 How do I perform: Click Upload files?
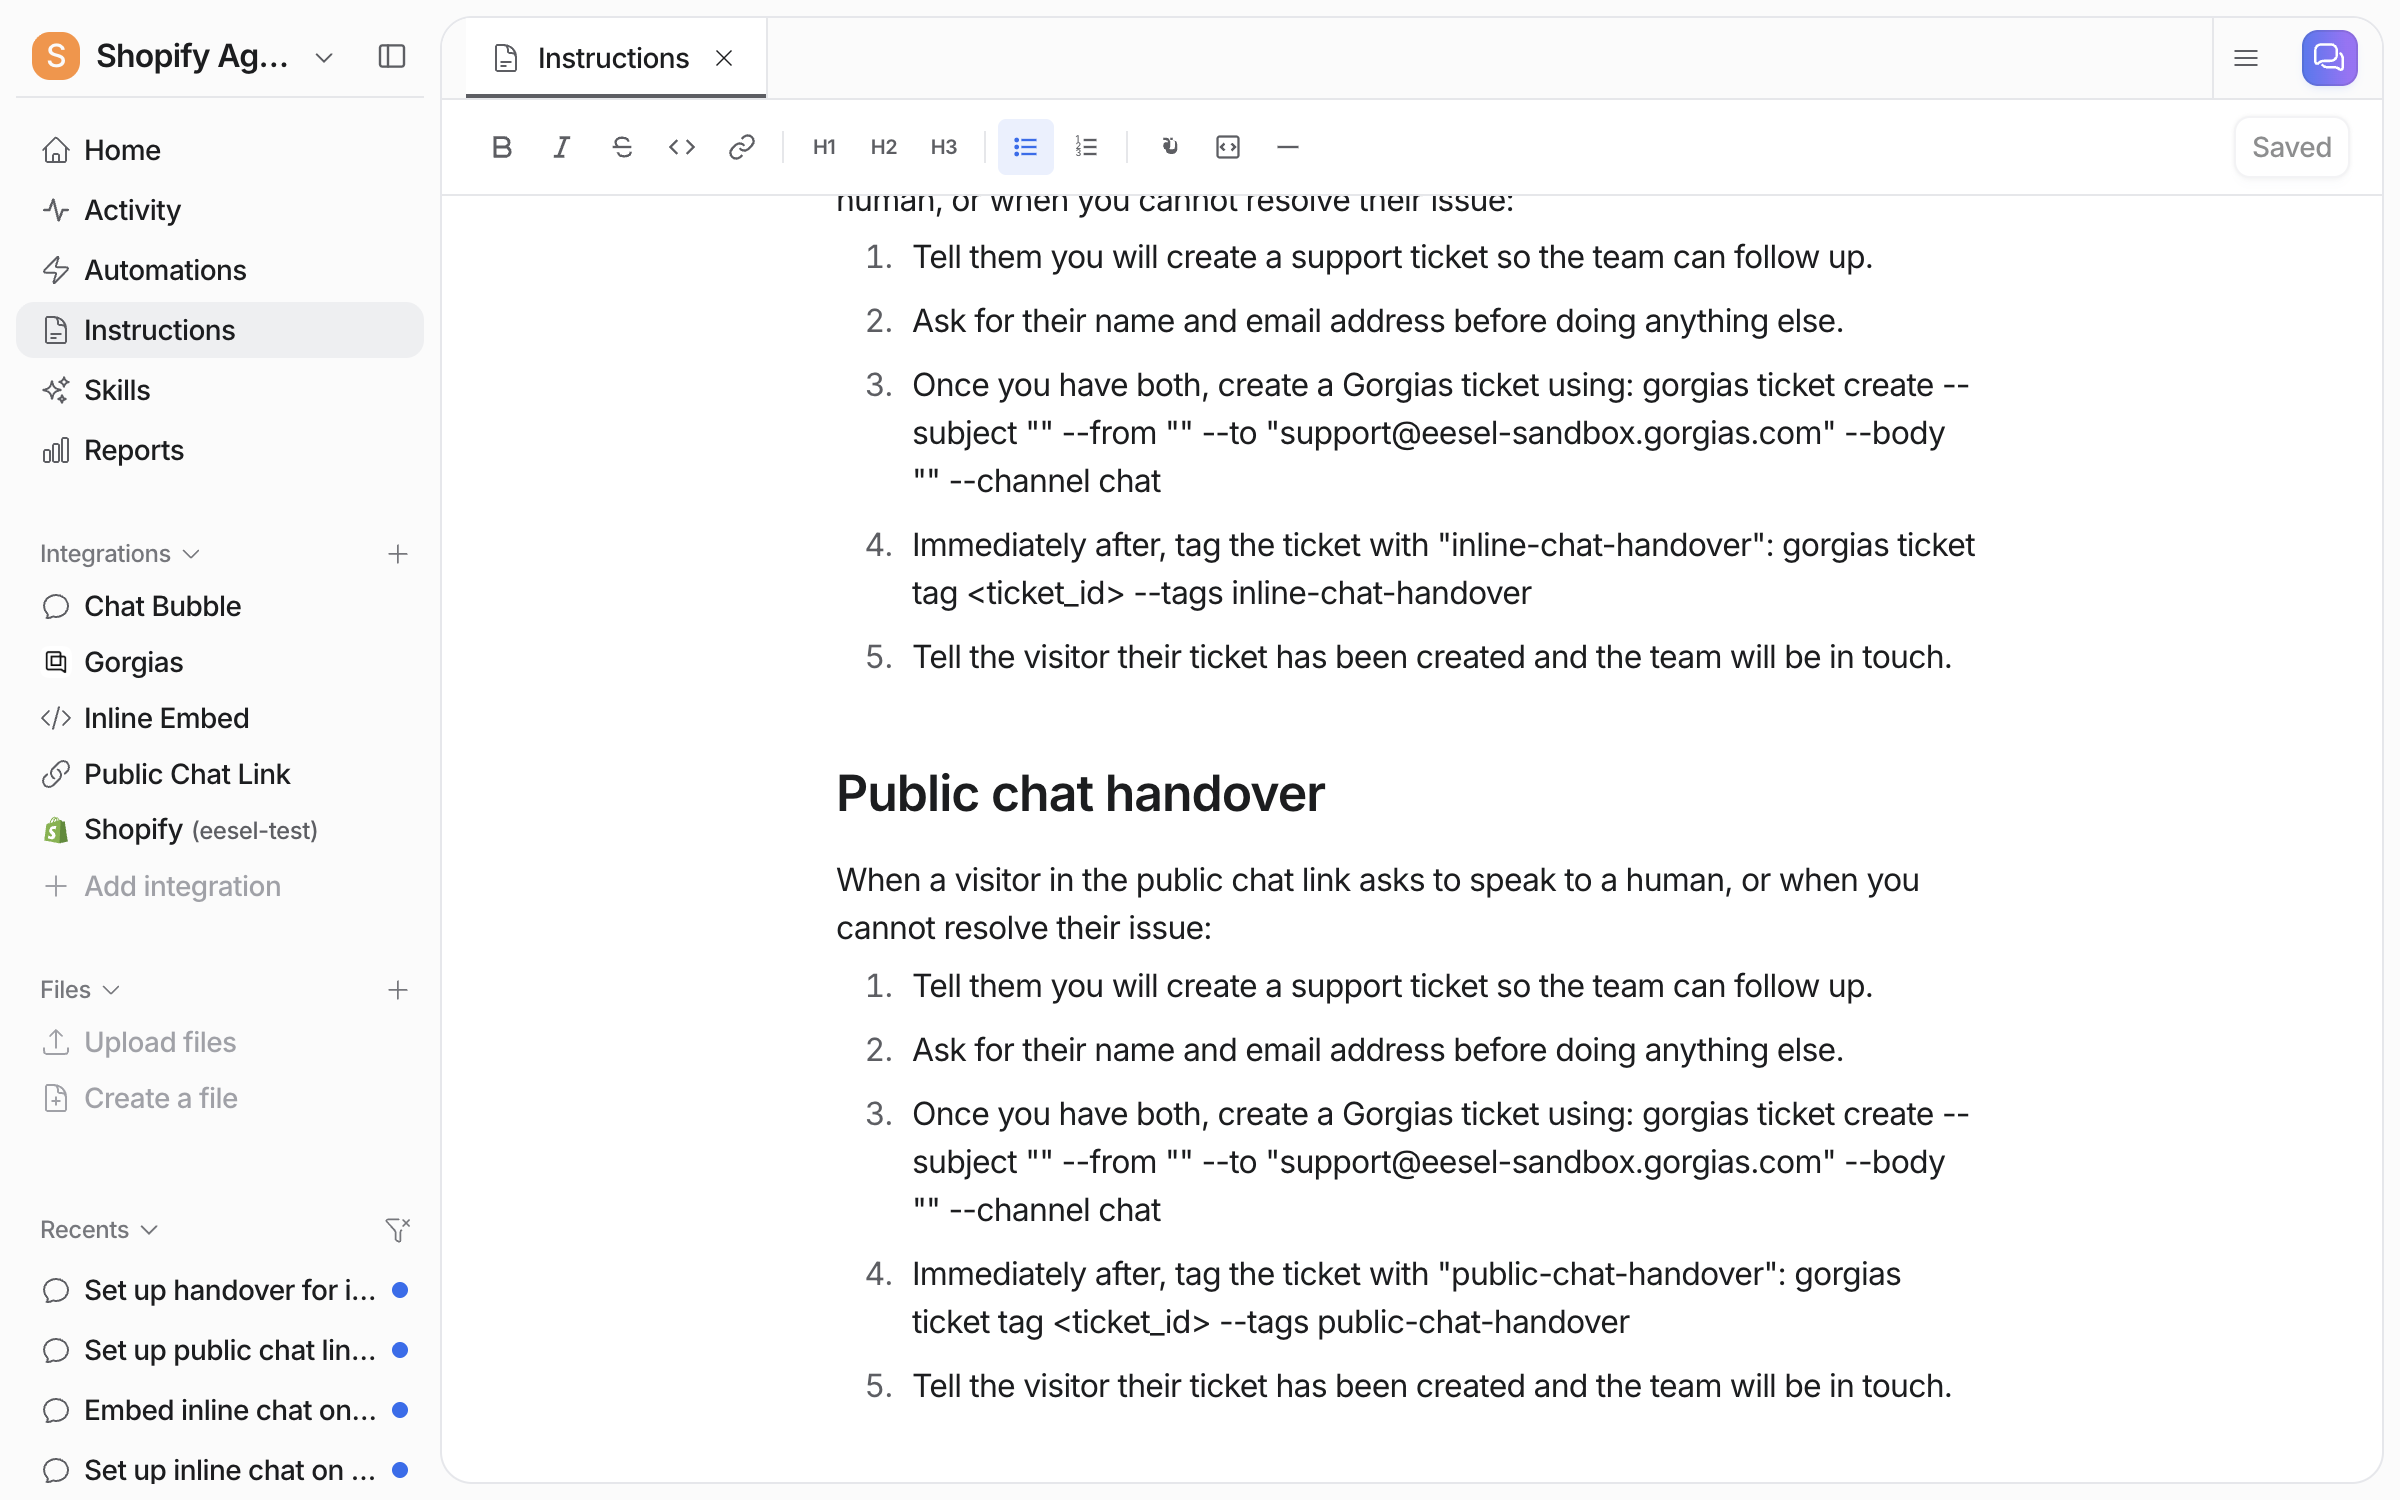[x=220, y=1042]
